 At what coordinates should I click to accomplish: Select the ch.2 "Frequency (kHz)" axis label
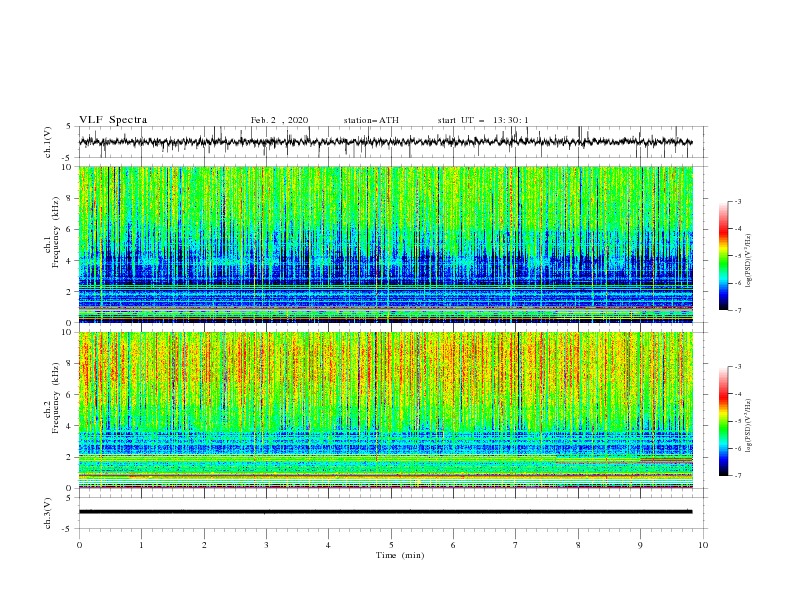[55, 398]
